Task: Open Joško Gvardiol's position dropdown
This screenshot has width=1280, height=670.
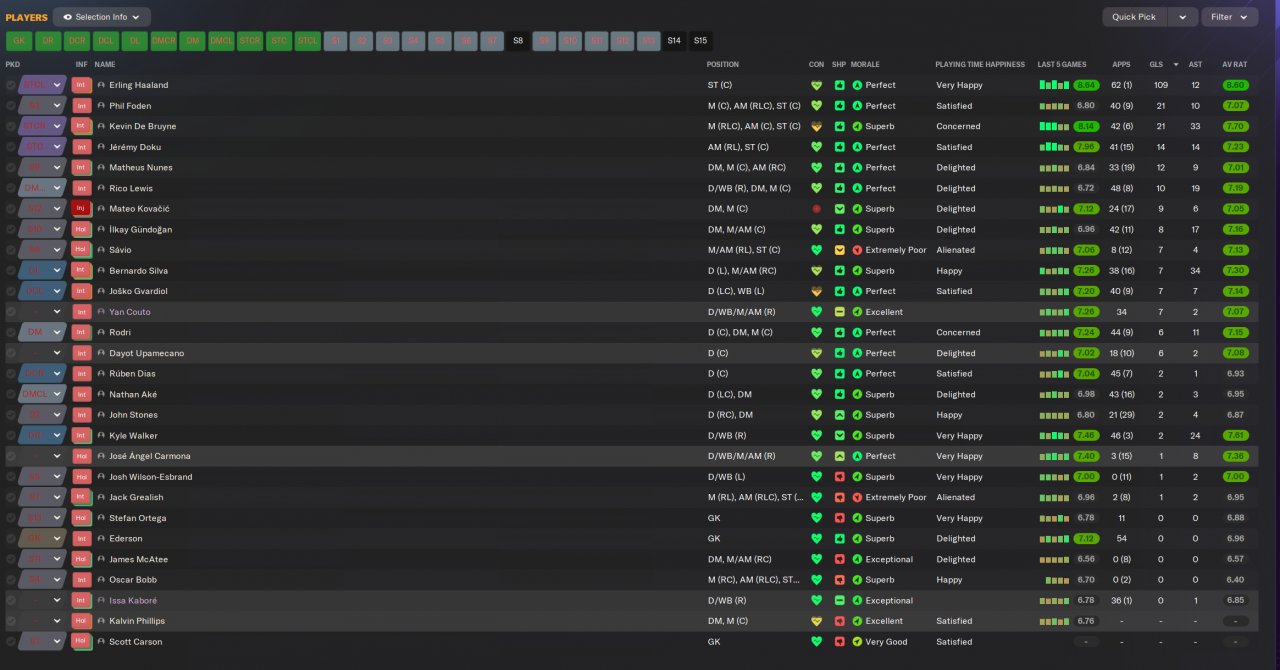Action: (x=43, y=291)
